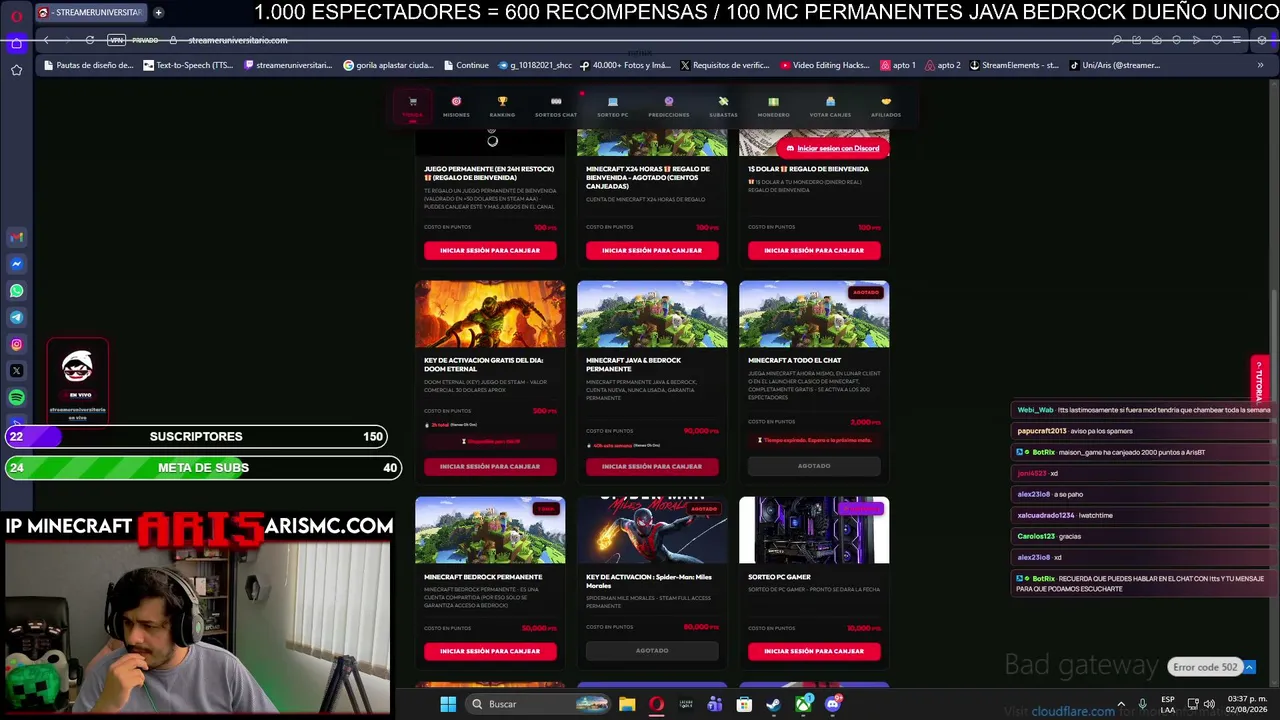Screen dimensions: 1280x720
Task: Open Xbox app from the taskbar
Action: [x=803, y=704]
